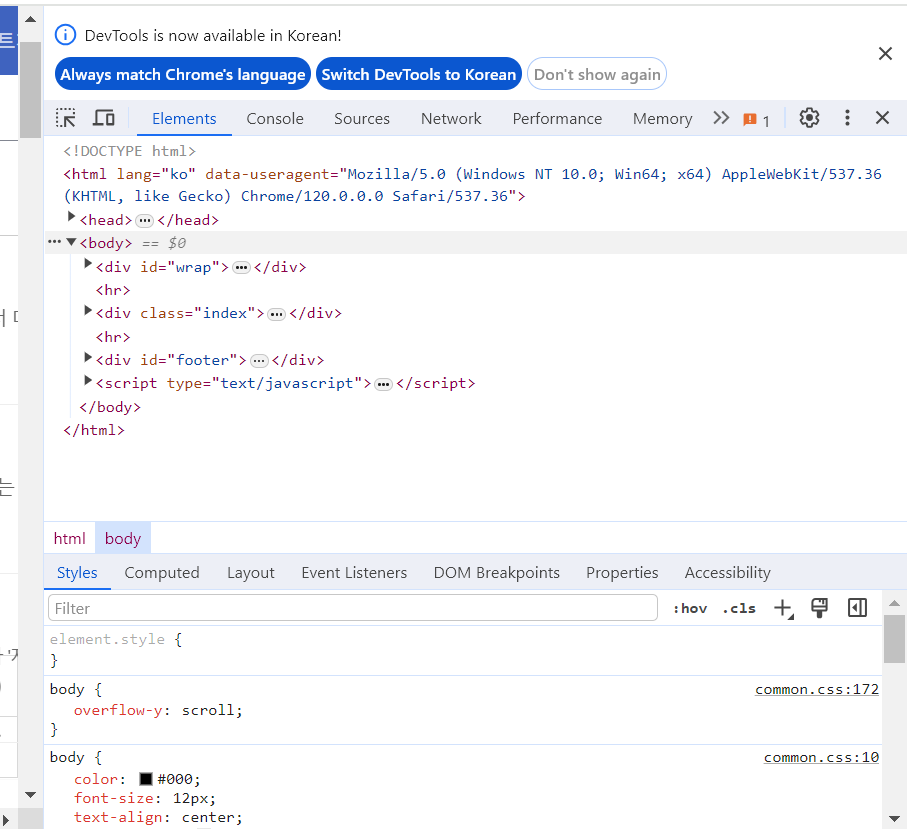
Task: Click Don't show again button
Action: (597, 74)
